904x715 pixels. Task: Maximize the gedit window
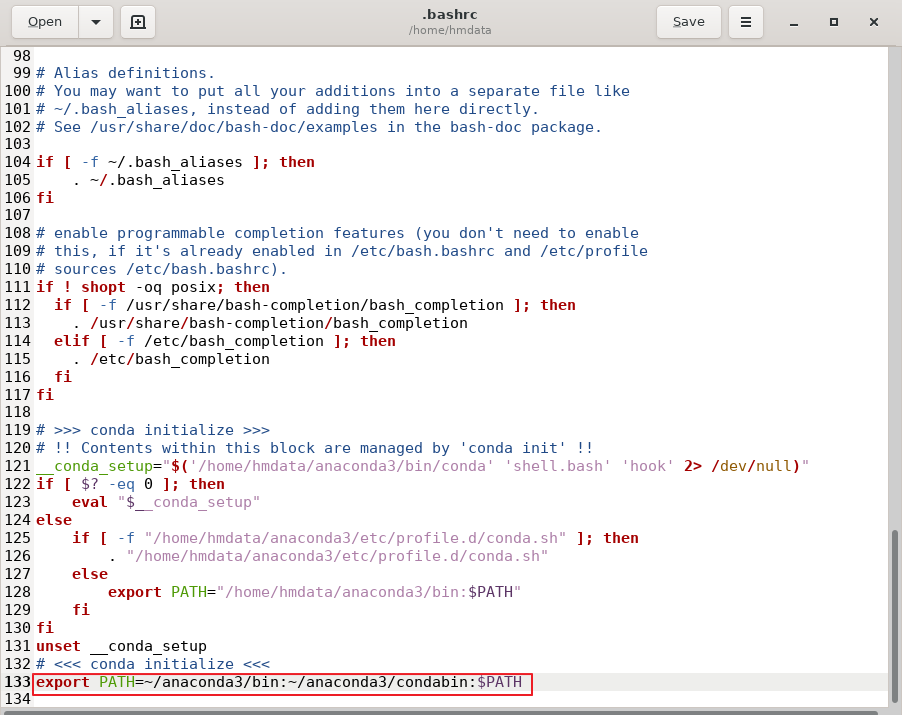834,22
